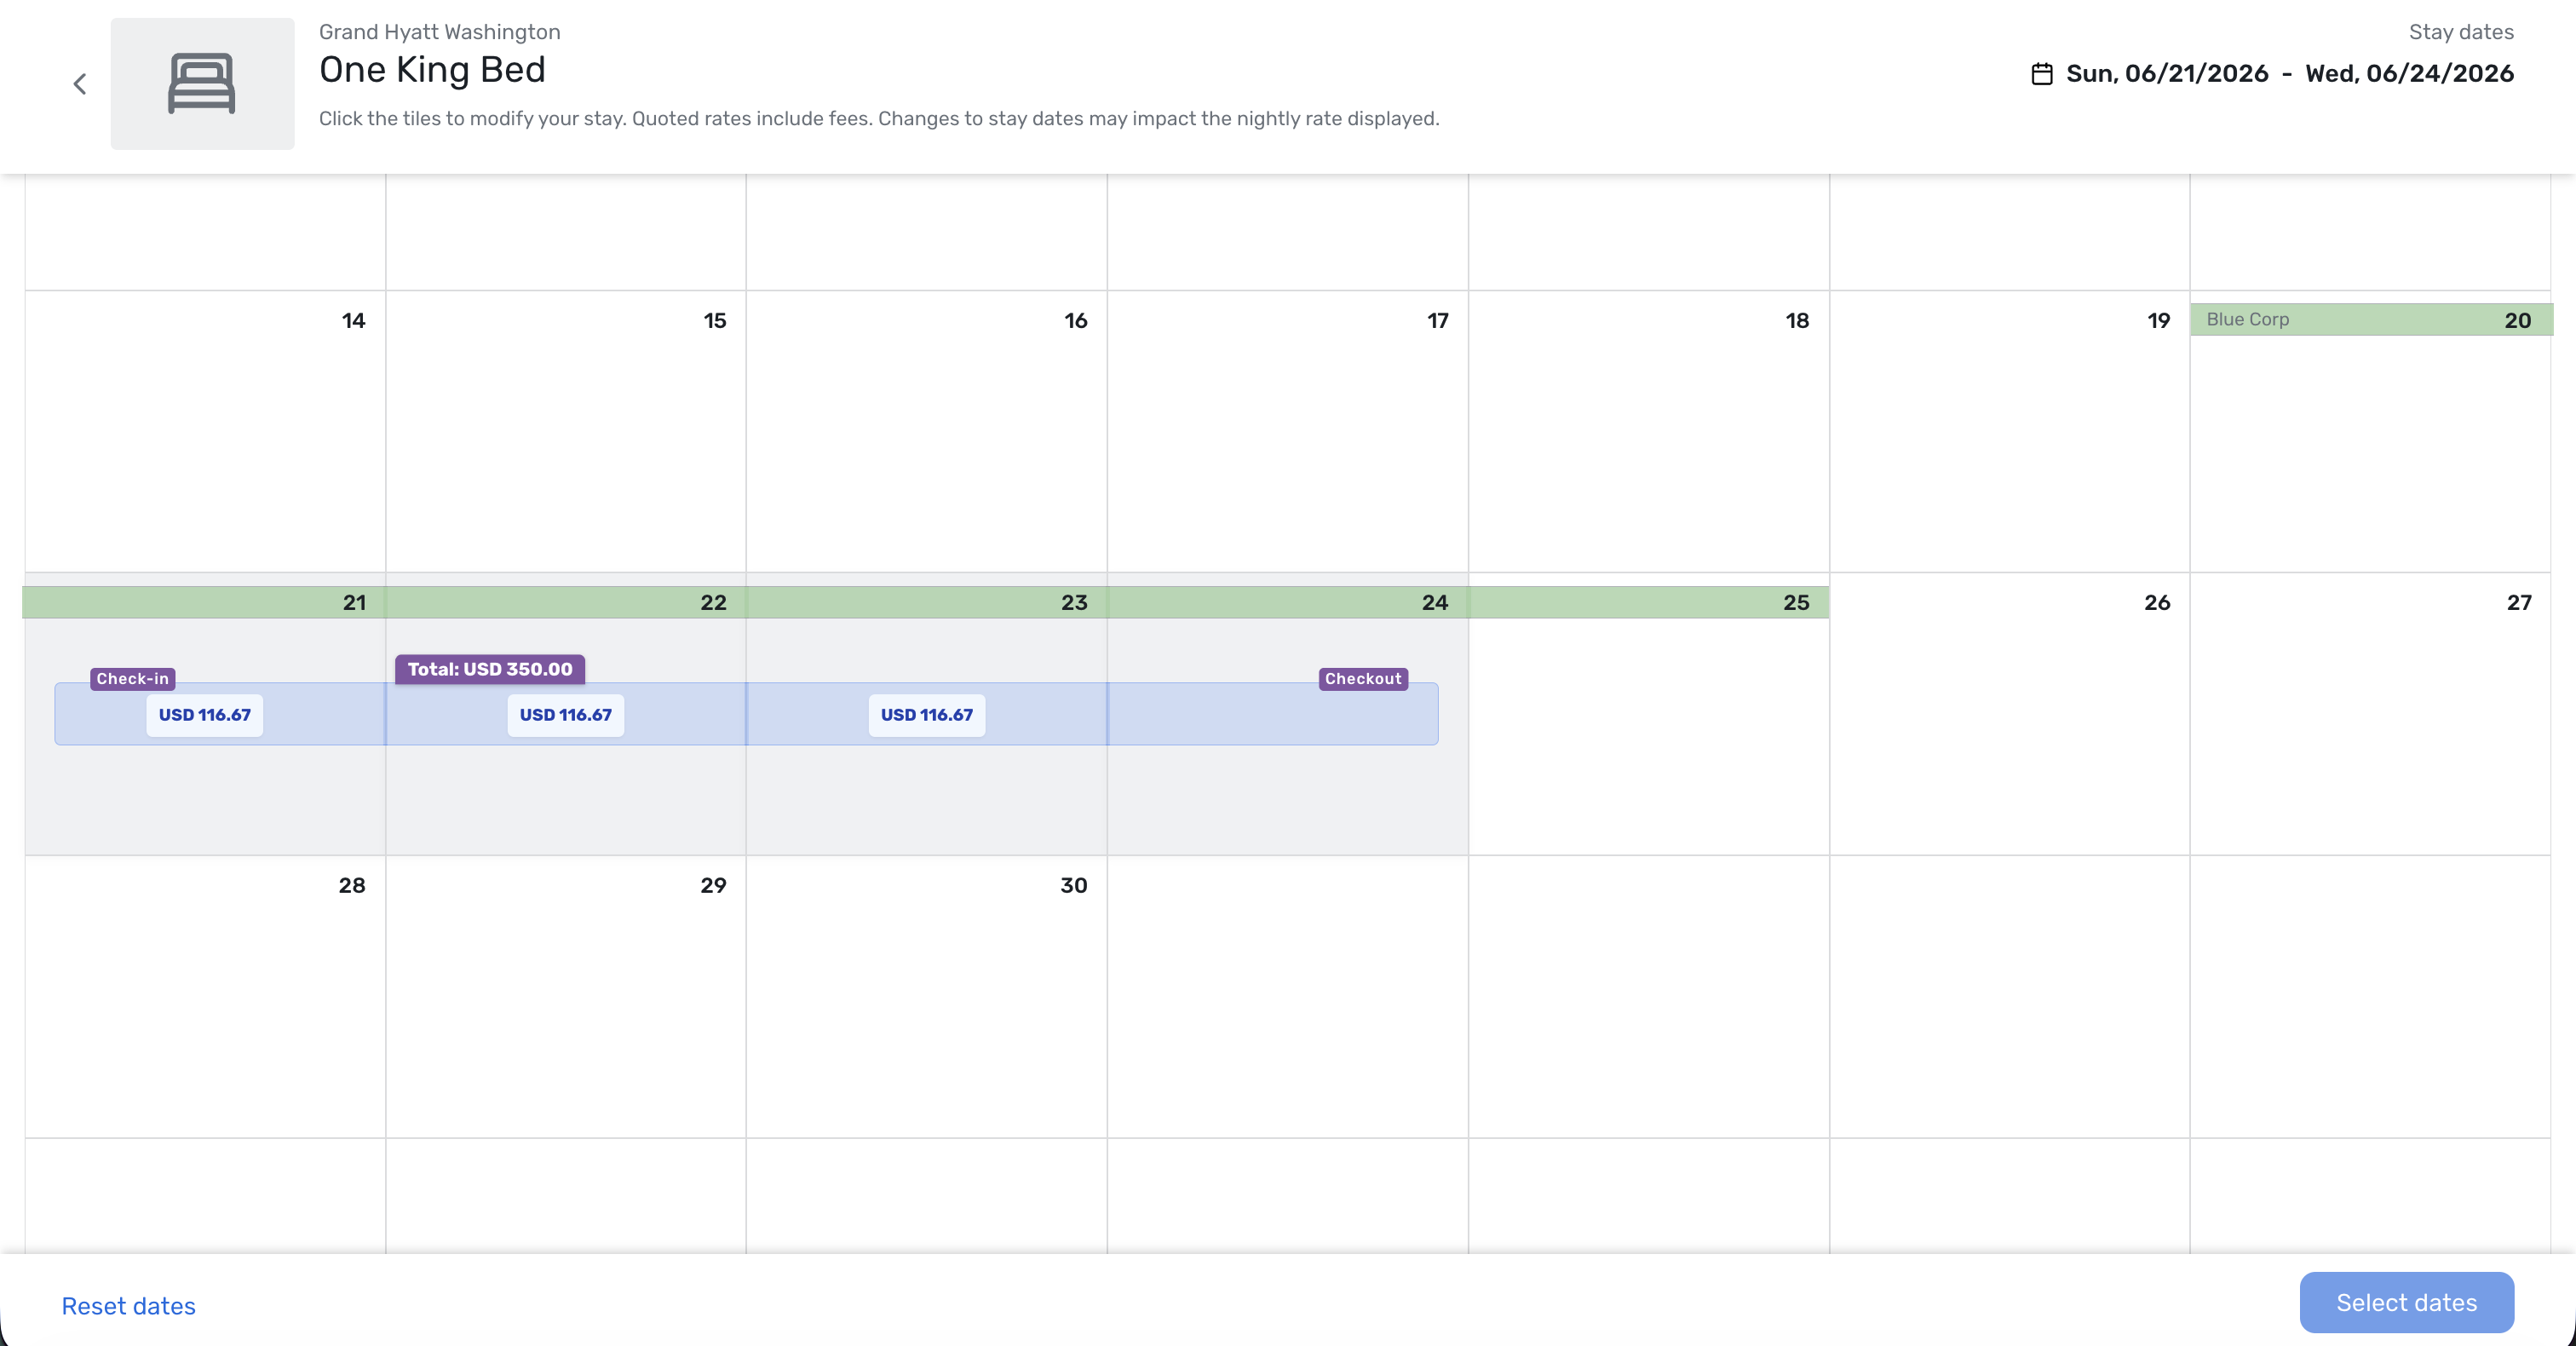The image size is (2576, 1346).
Task: Click the calendar icon beside stay dates
Action: 2042,74
